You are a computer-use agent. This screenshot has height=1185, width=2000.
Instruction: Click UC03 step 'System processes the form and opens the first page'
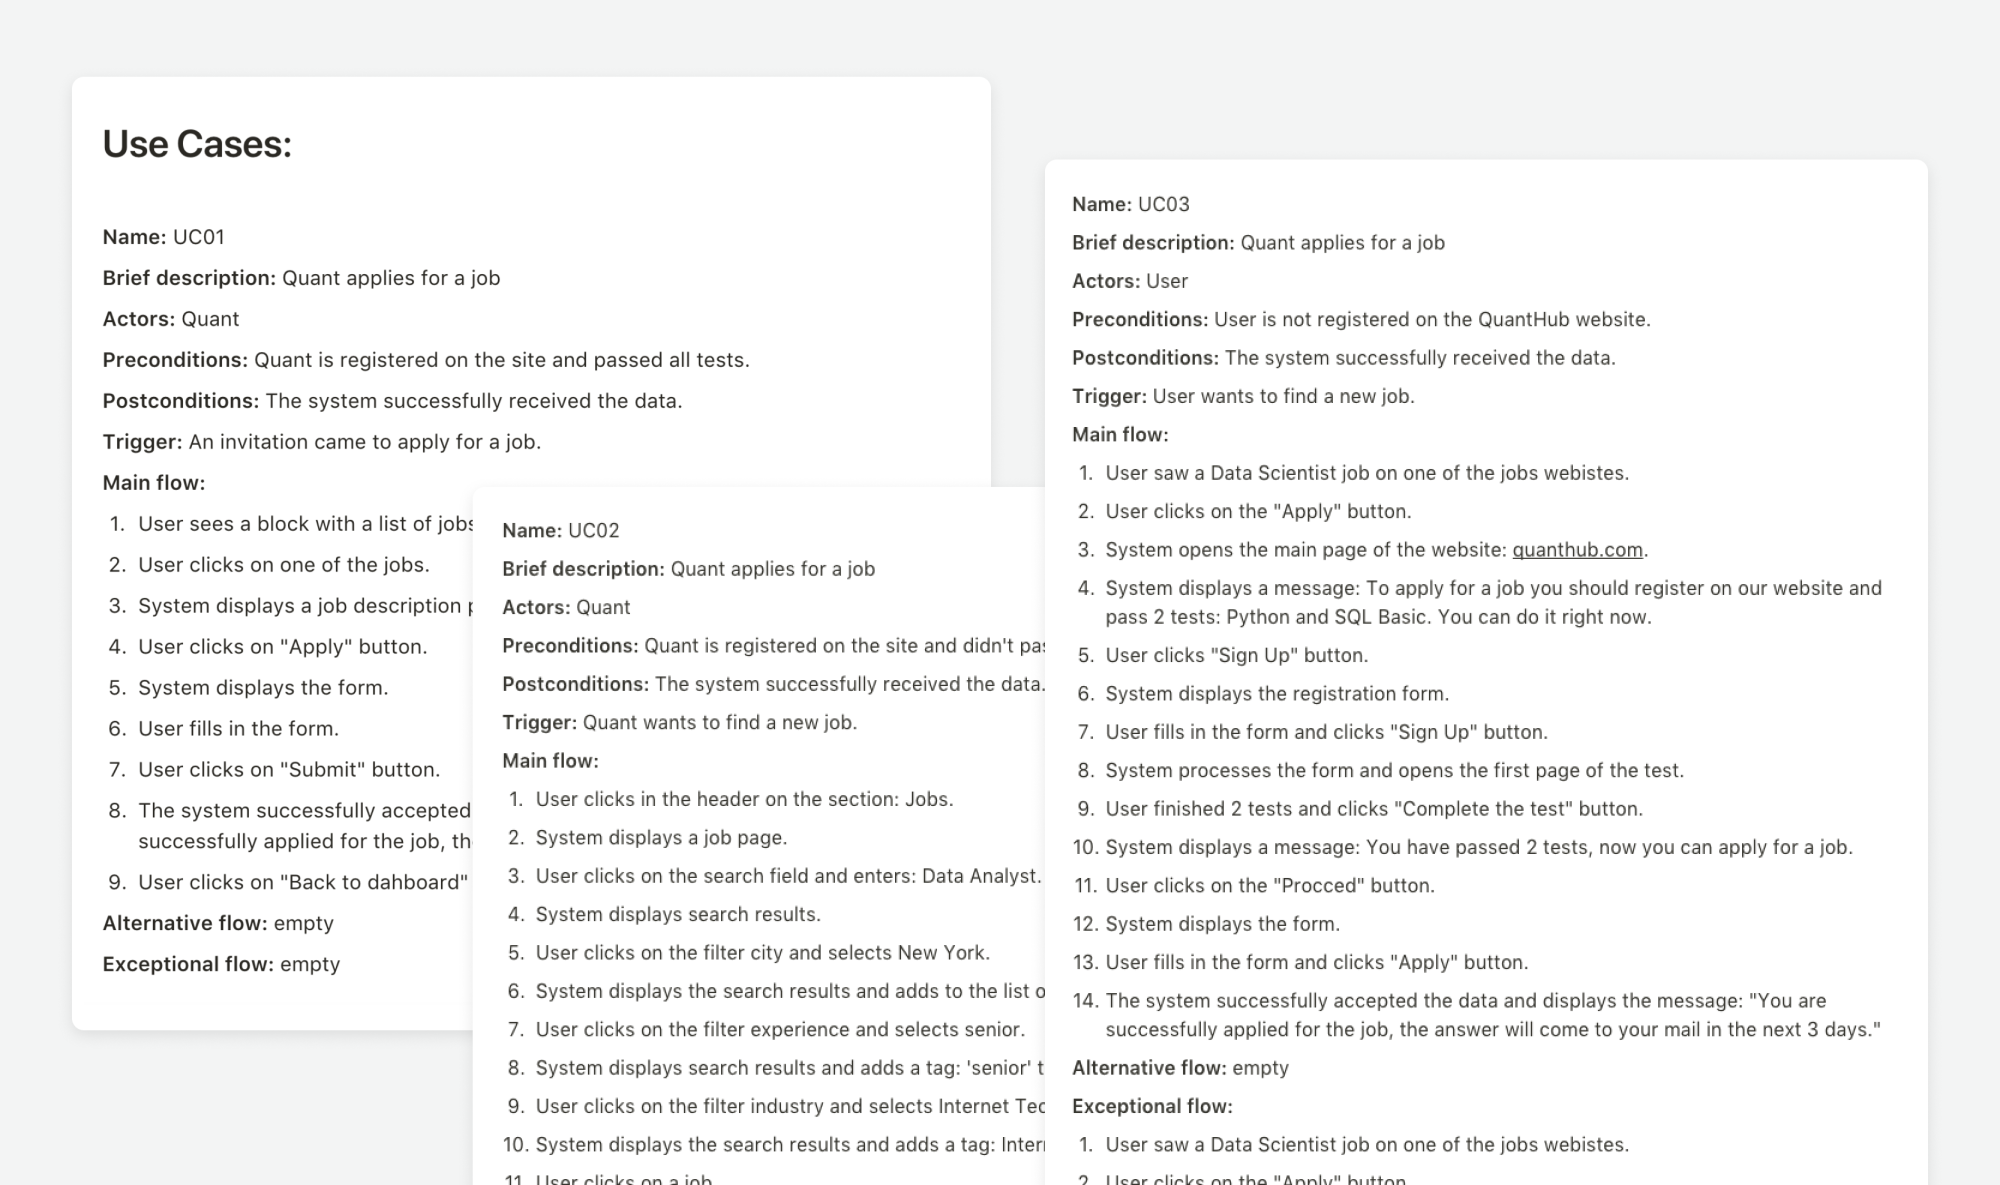tap(1394, 770)
